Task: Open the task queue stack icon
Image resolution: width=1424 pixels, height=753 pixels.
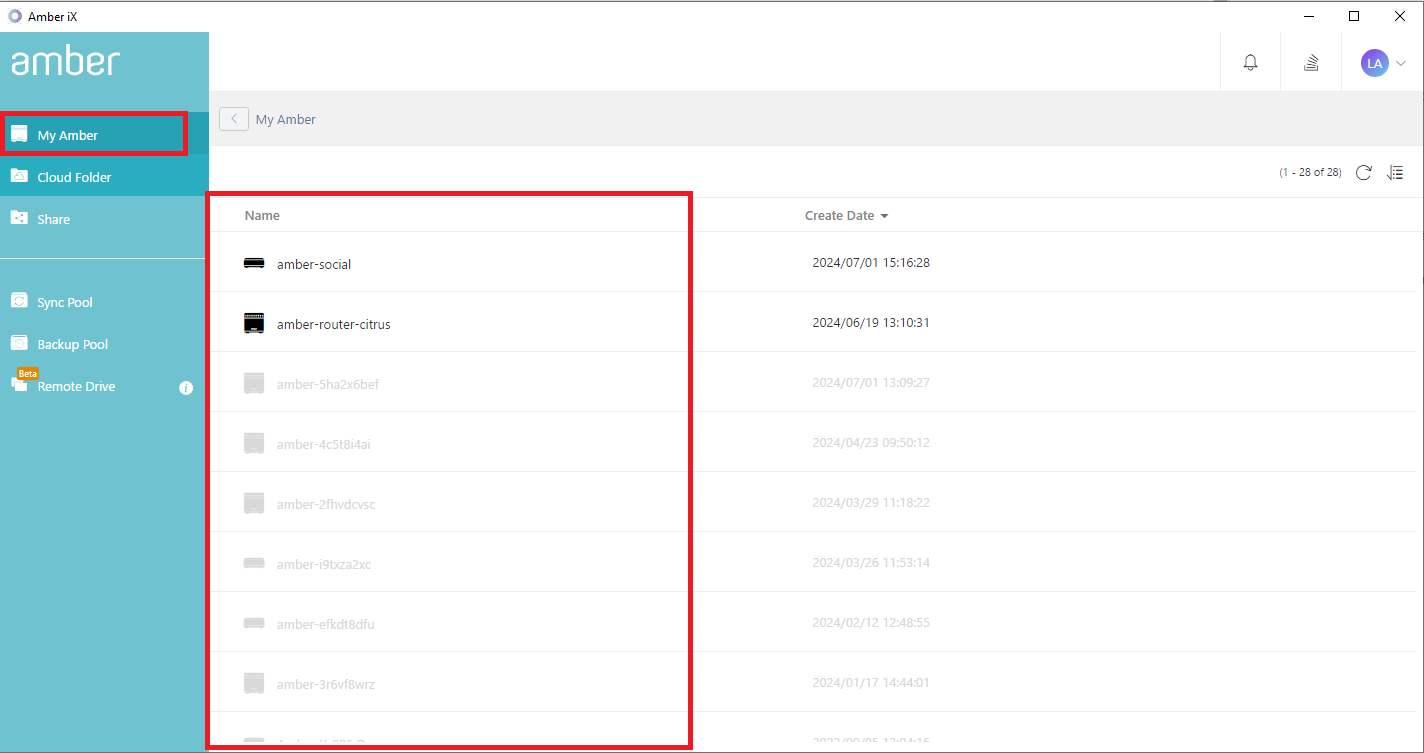Action: [1311, 63]
